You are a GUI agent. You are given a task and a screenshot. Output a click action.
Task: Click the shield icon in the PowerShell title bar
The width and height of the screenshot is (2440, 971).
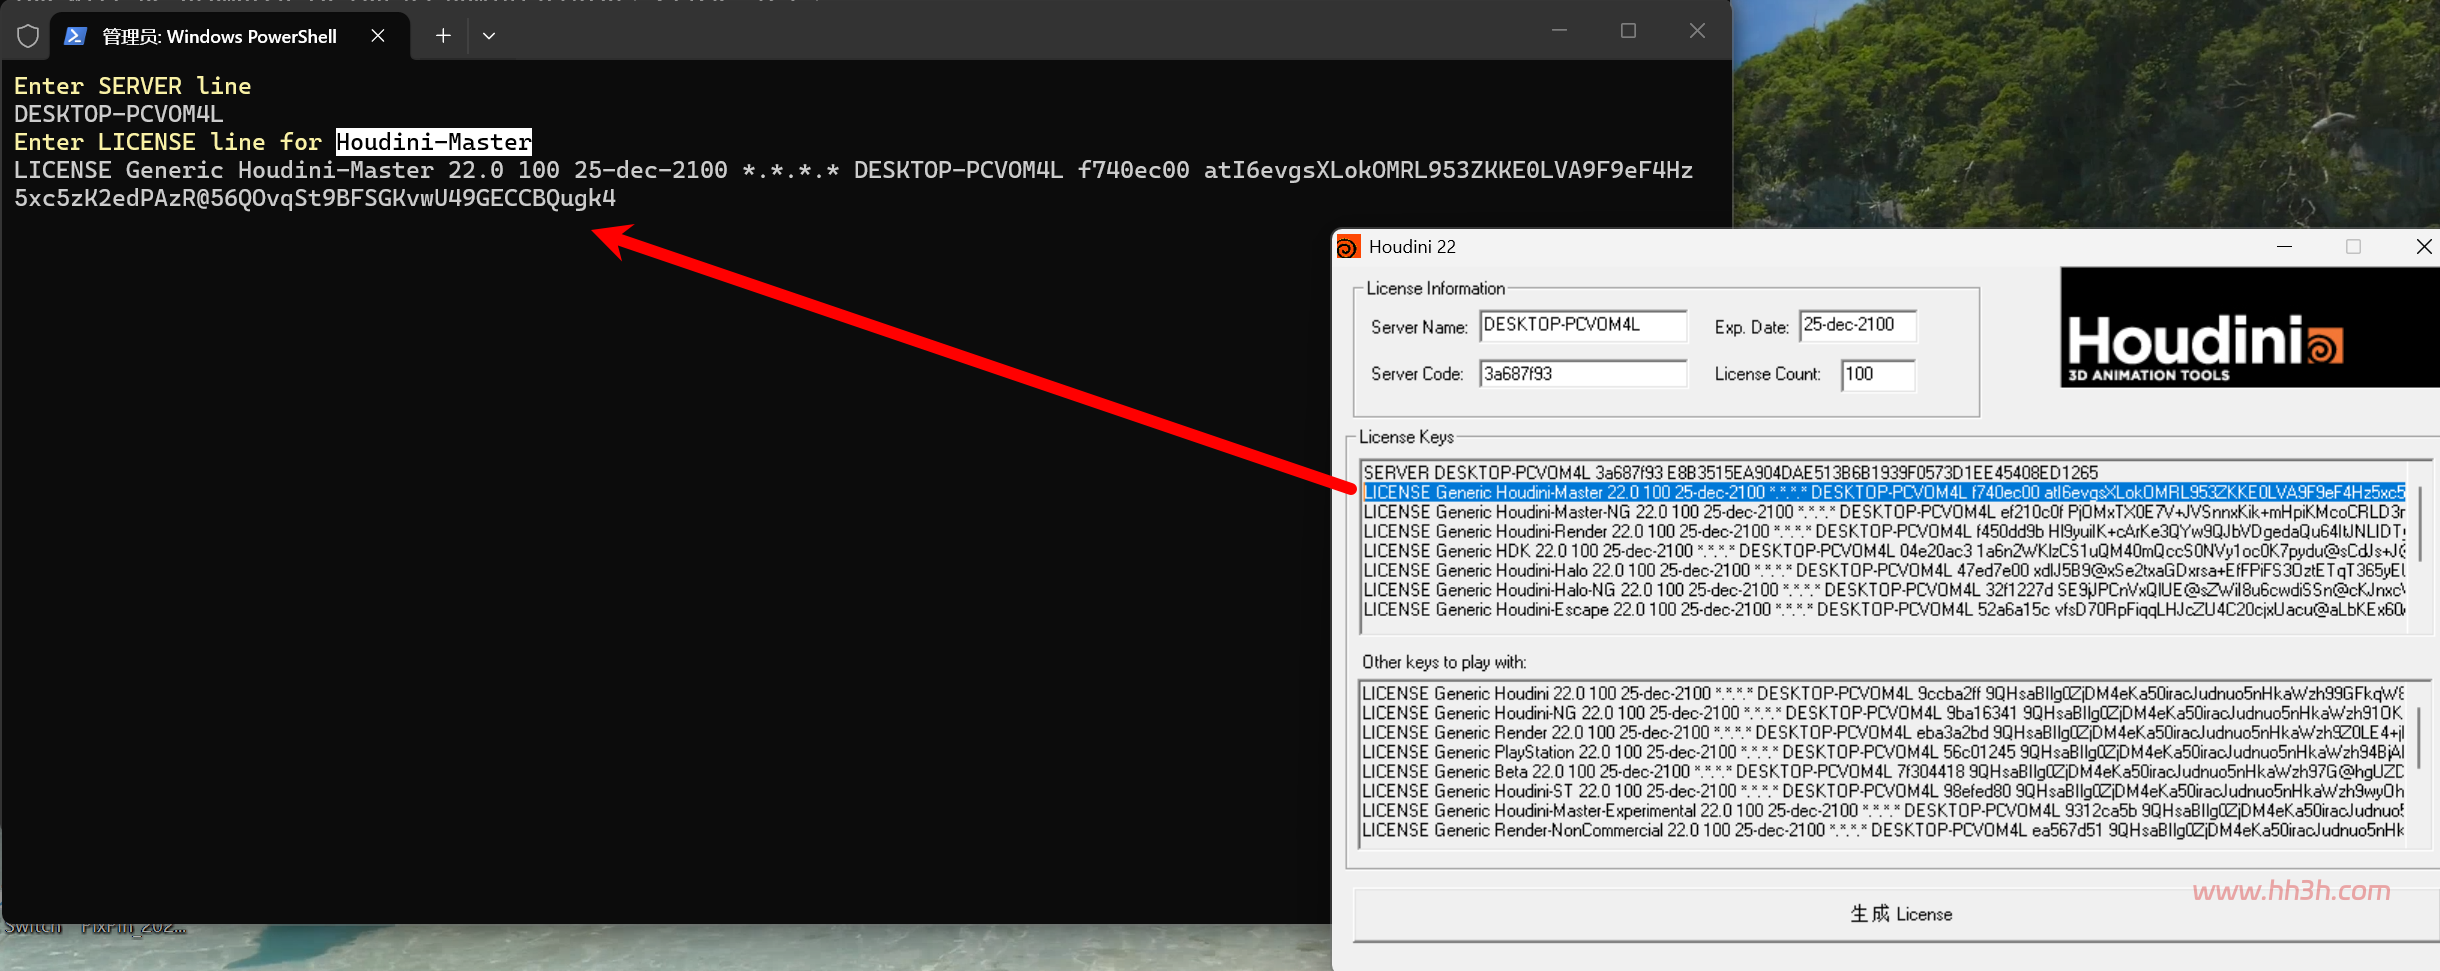click(x=28, y=36)
